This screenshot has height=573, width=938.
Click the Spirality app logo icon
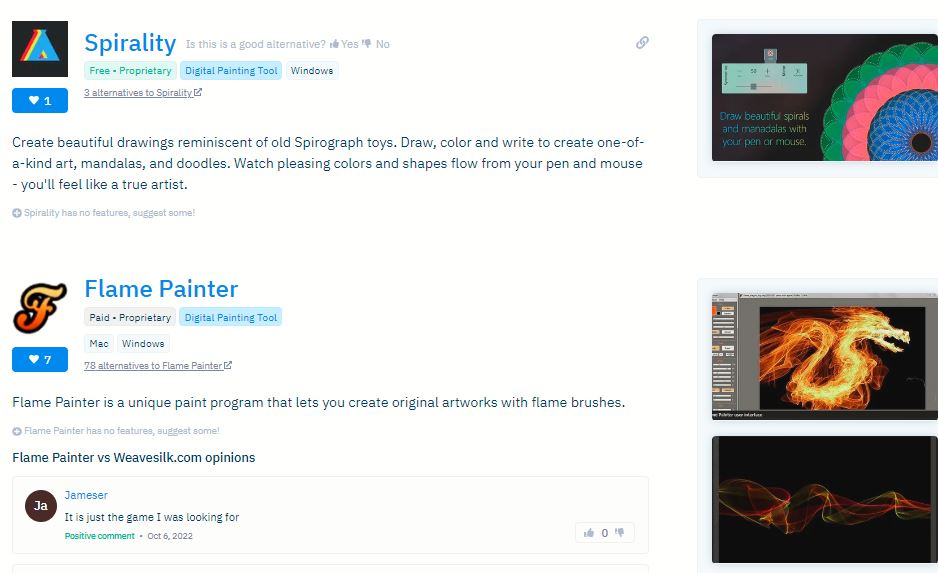coord(40,49)
